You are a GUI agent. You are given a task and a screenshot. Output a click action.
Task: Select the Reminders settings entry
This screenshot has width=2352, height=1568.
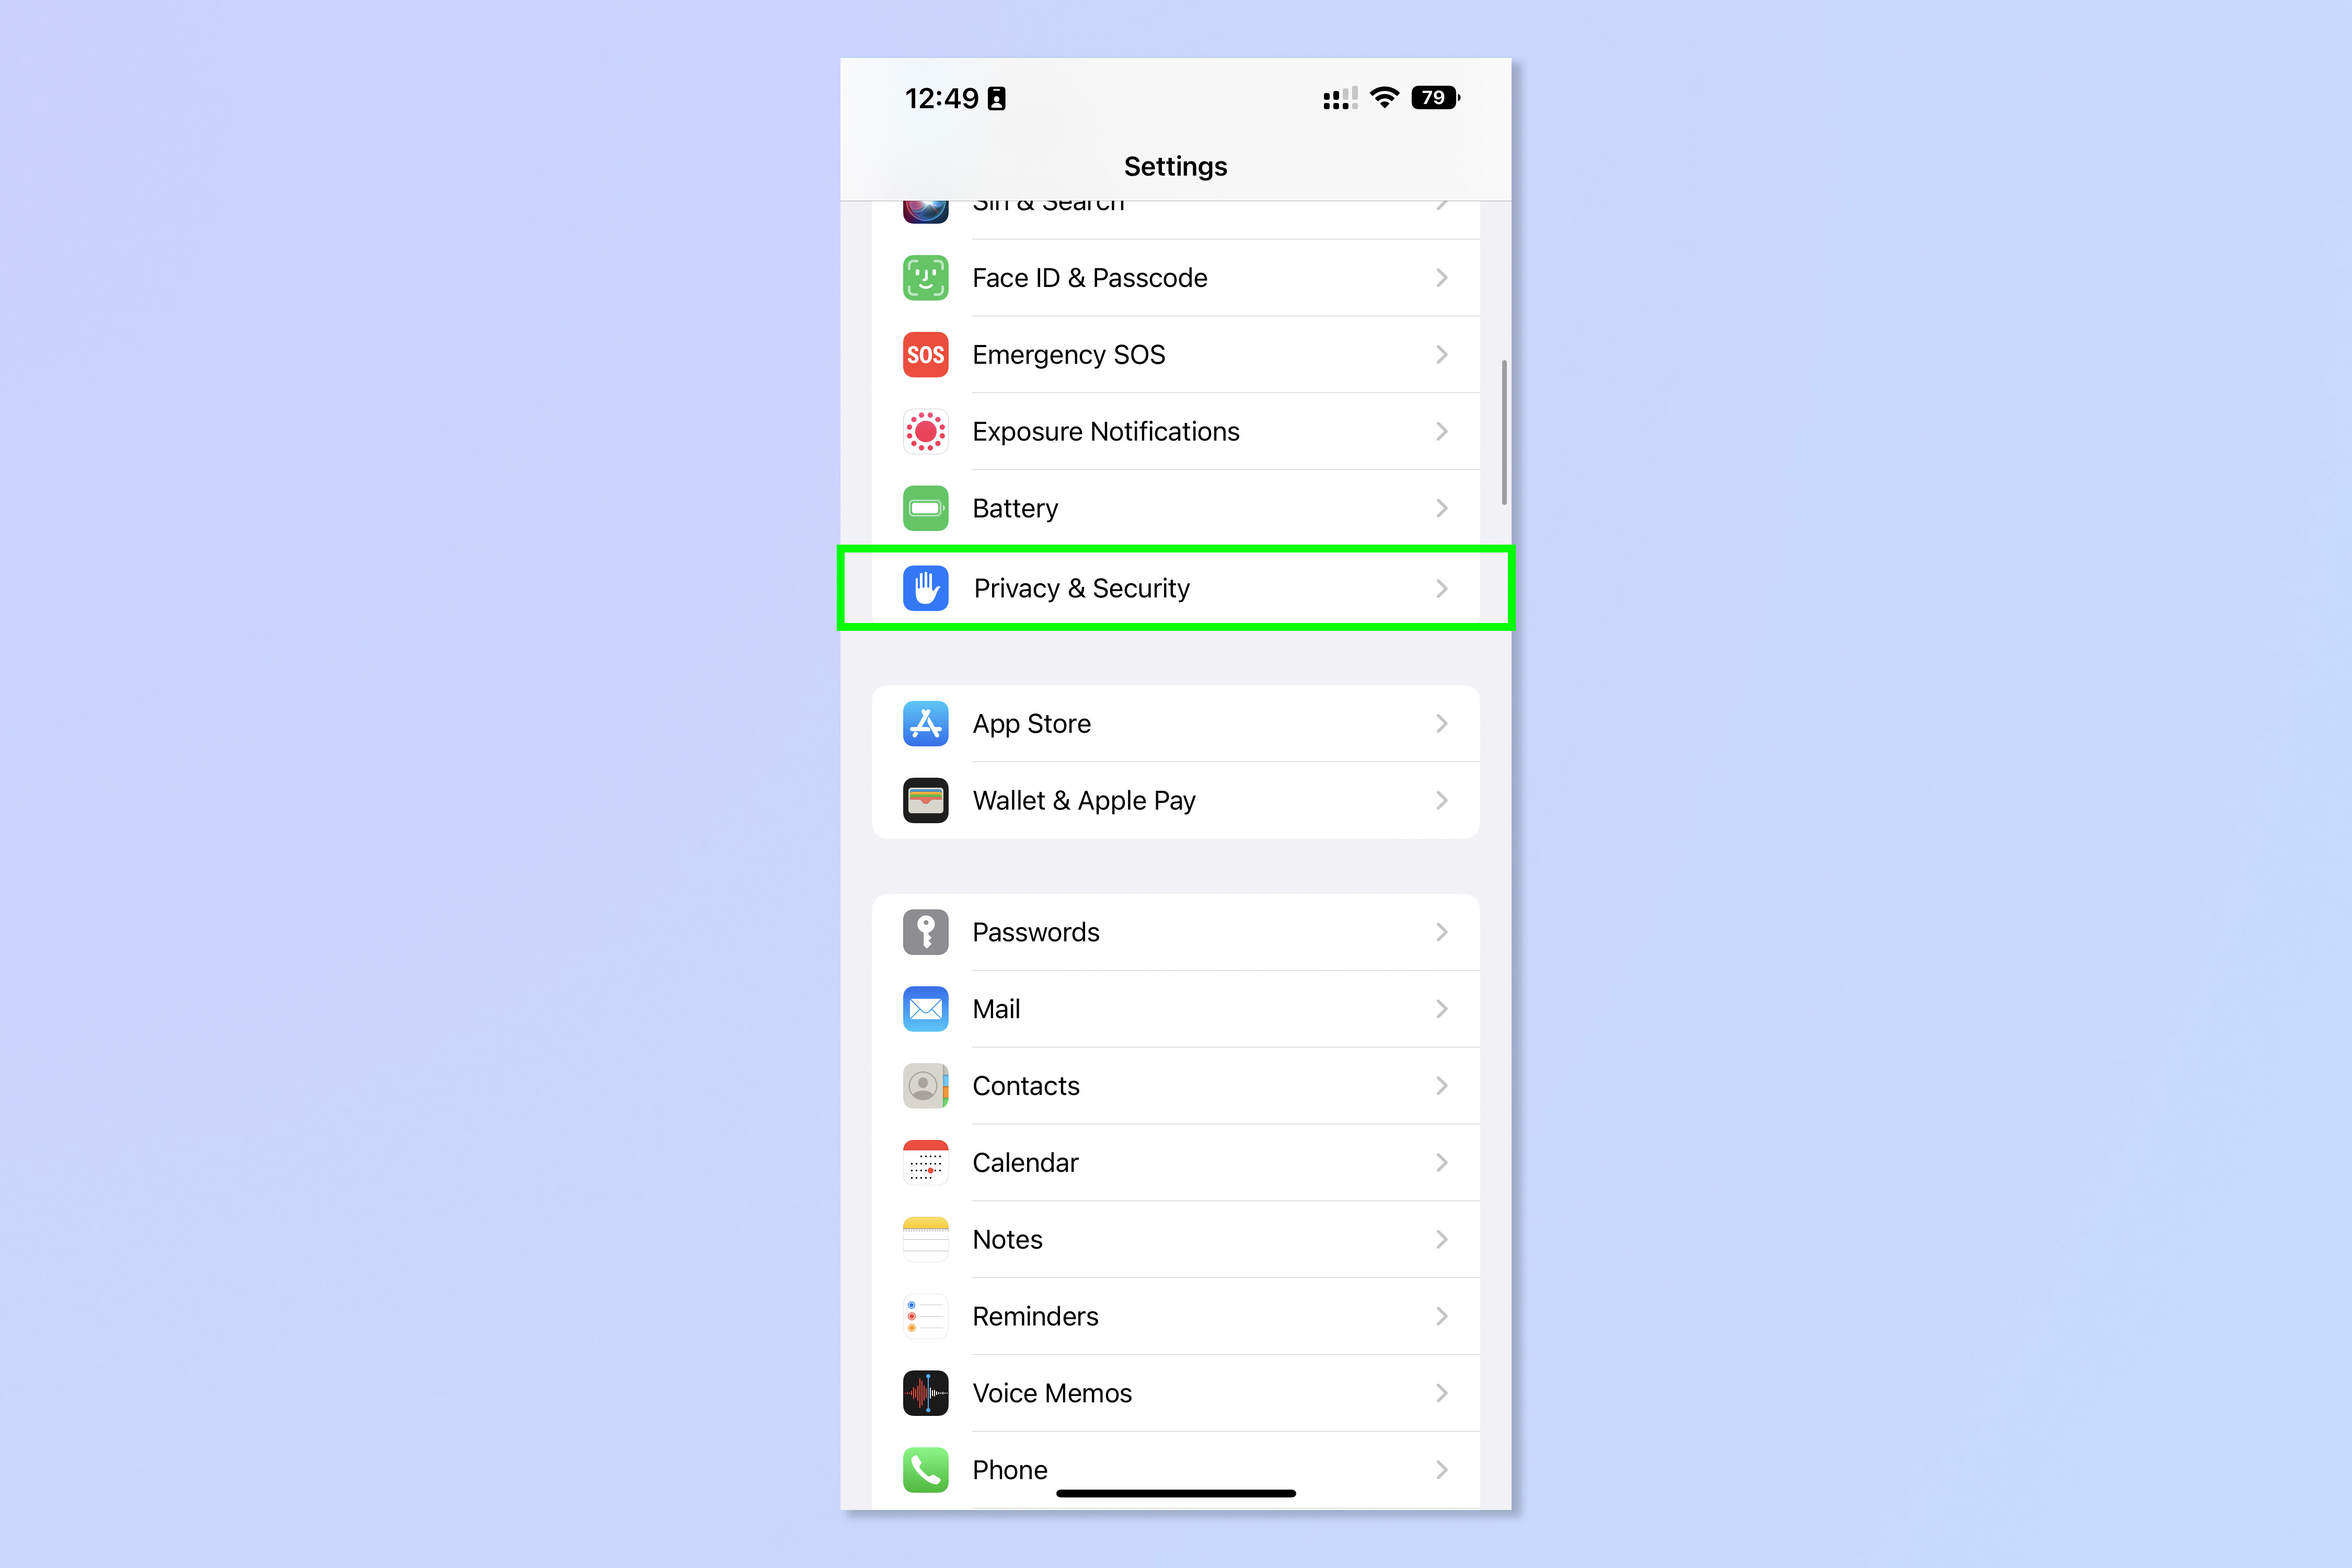coord(1176,1315)
